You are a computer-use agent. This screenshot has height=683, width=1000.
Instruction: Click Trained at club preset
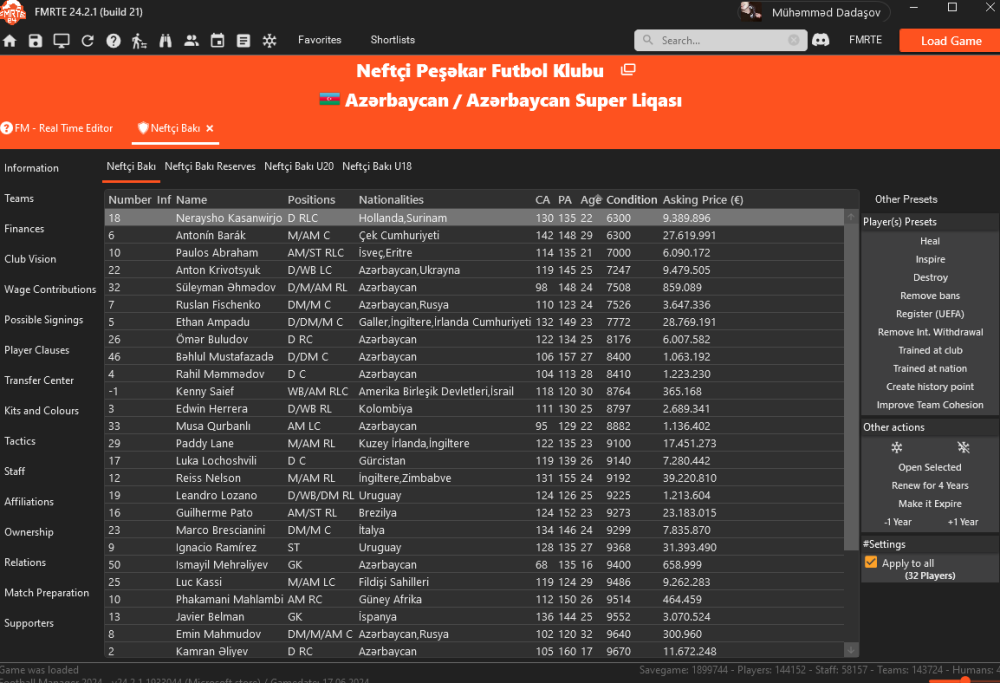930,350
